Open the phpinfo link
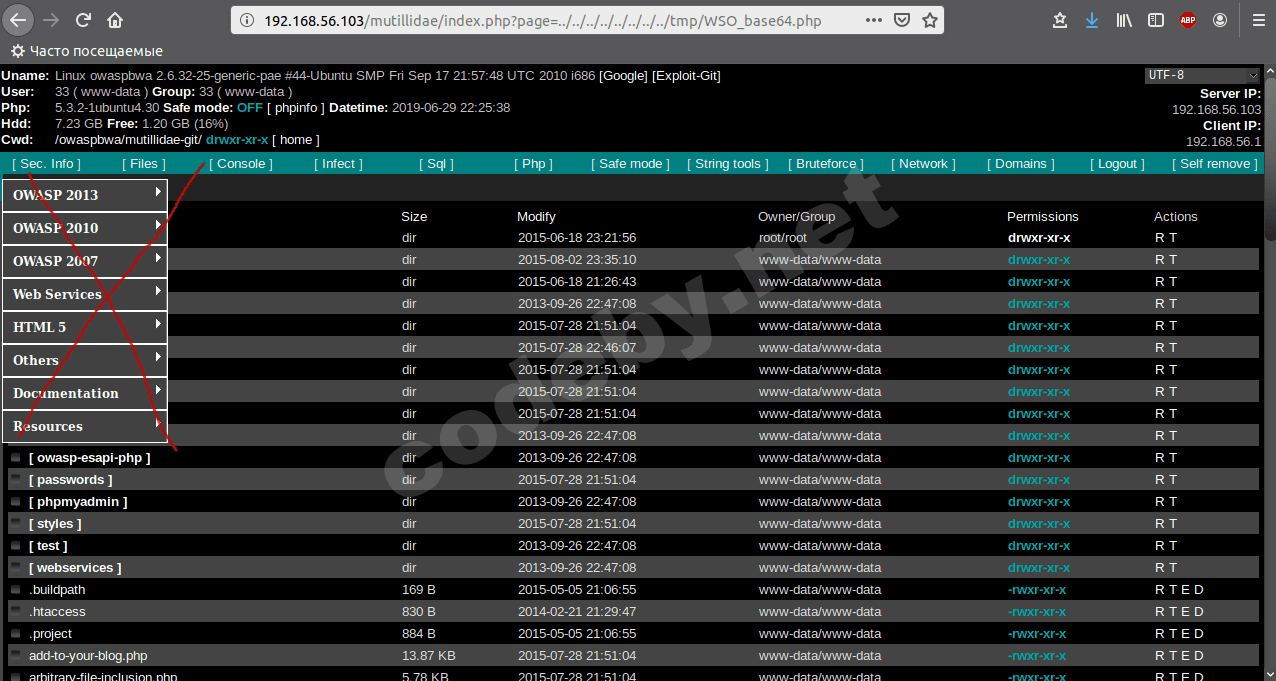This screenshot has width=1276, height=681. (x=296, y=108)
